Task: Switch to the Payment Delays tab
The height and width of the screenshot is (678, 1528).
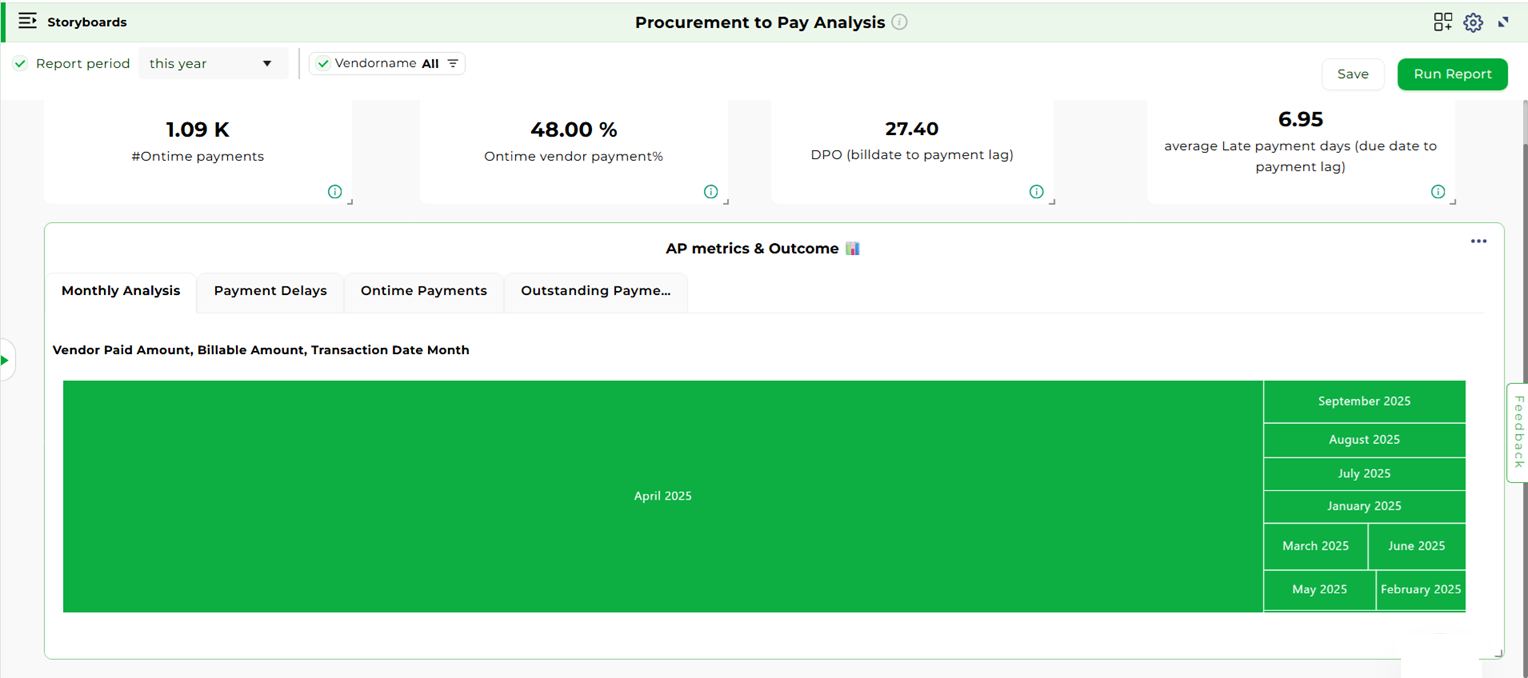Action: pos(270,291)
